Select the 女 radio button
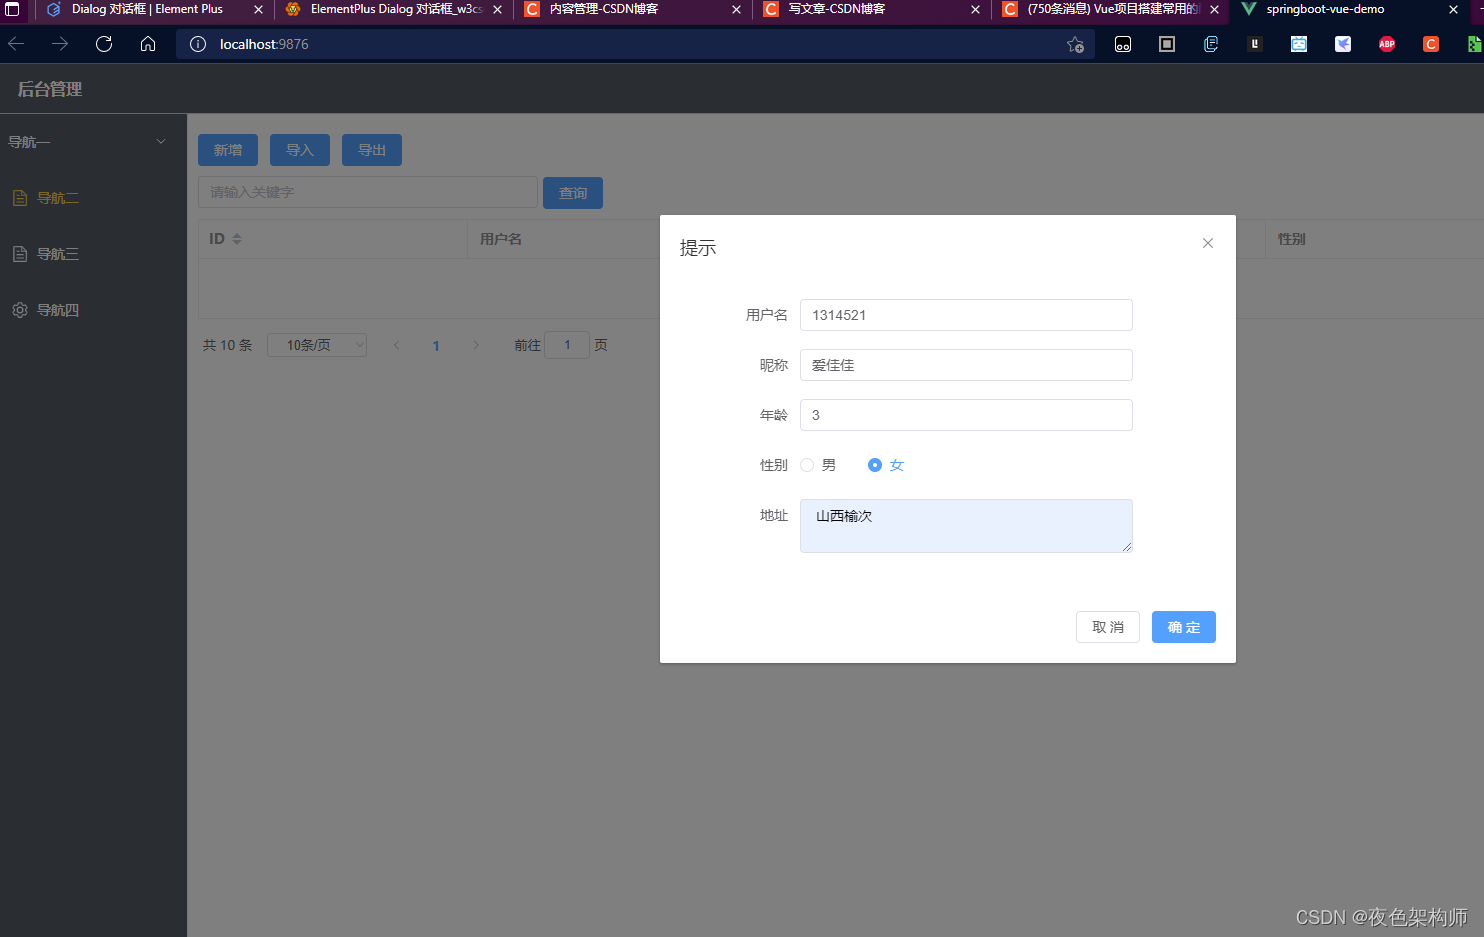 tap(875, 465)
